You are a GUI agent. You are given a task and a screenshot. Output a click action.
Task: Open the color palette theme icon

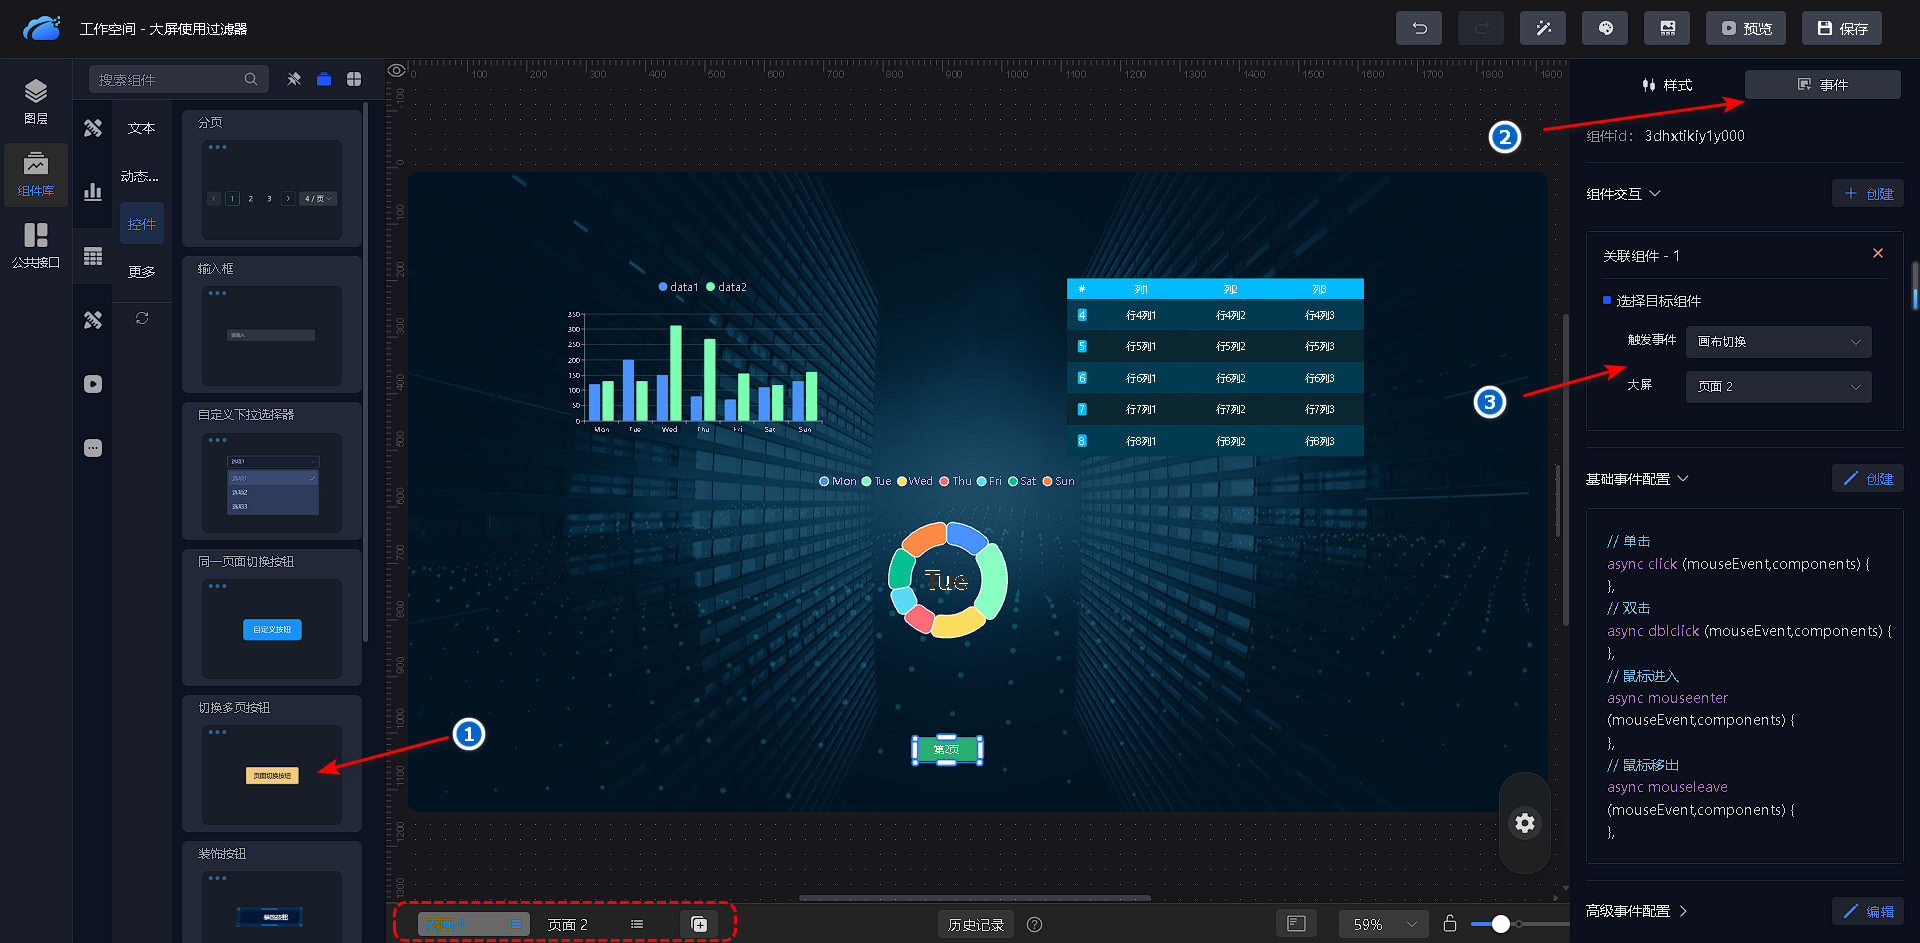[1604, 28]
